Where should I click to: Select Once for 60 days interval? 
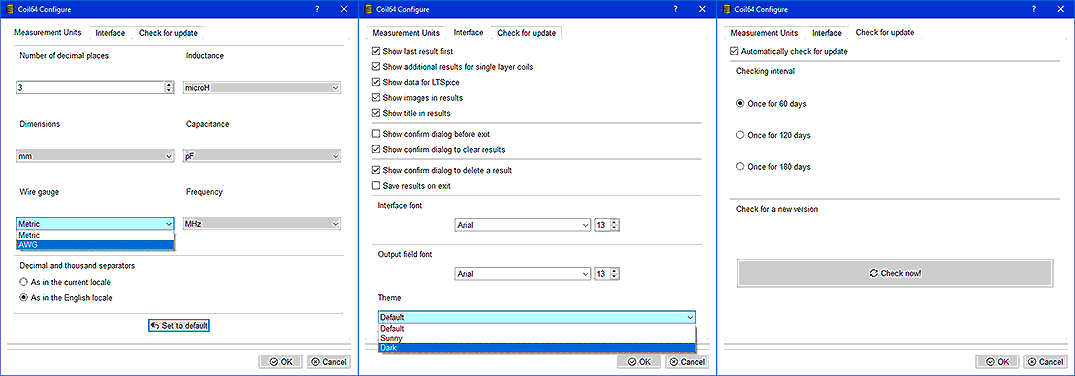771,104
